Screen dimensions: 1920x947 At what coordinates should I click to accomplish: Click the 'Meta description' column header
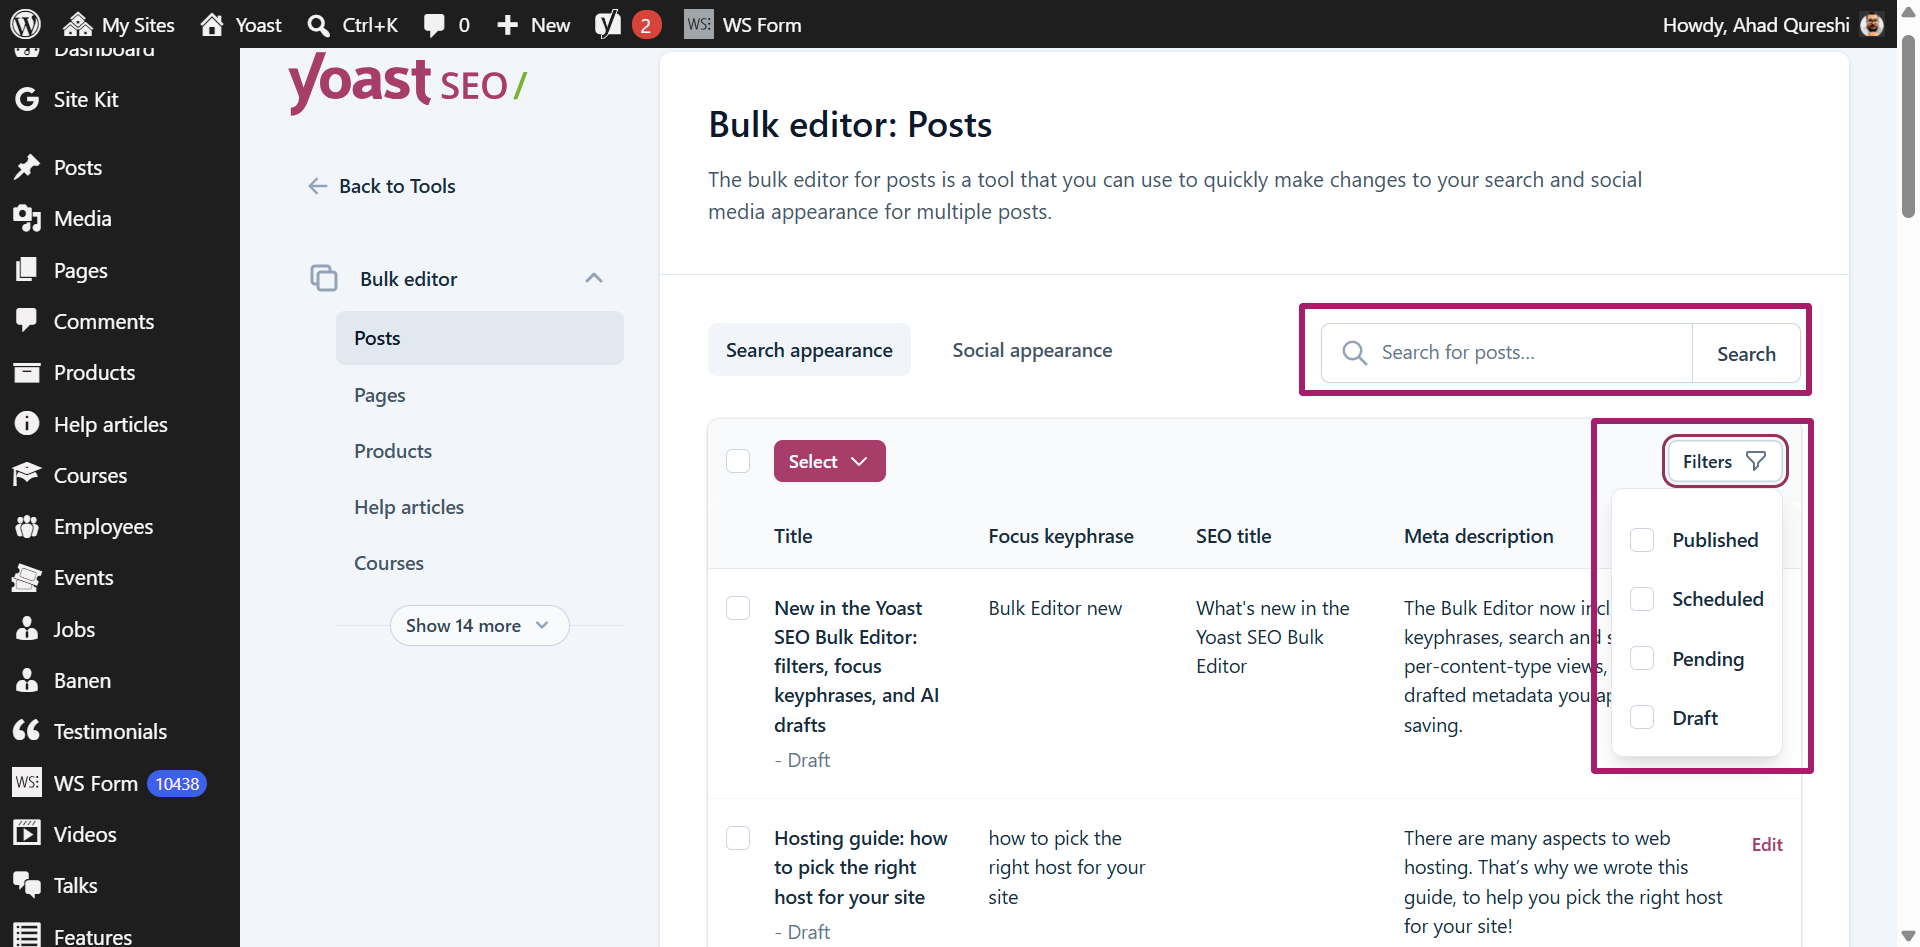(x=1478, y=536)
